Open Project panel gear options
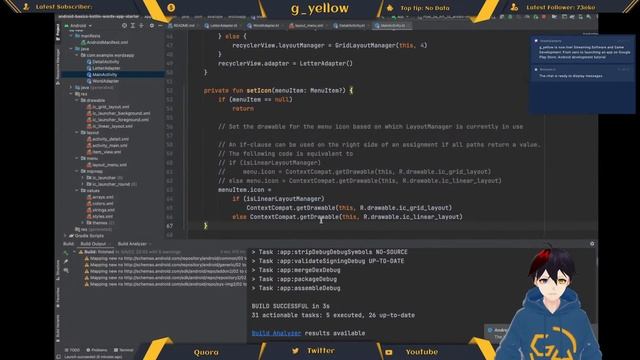The width and height of the screenshot is (640, 360). click(x=152, y=26)
